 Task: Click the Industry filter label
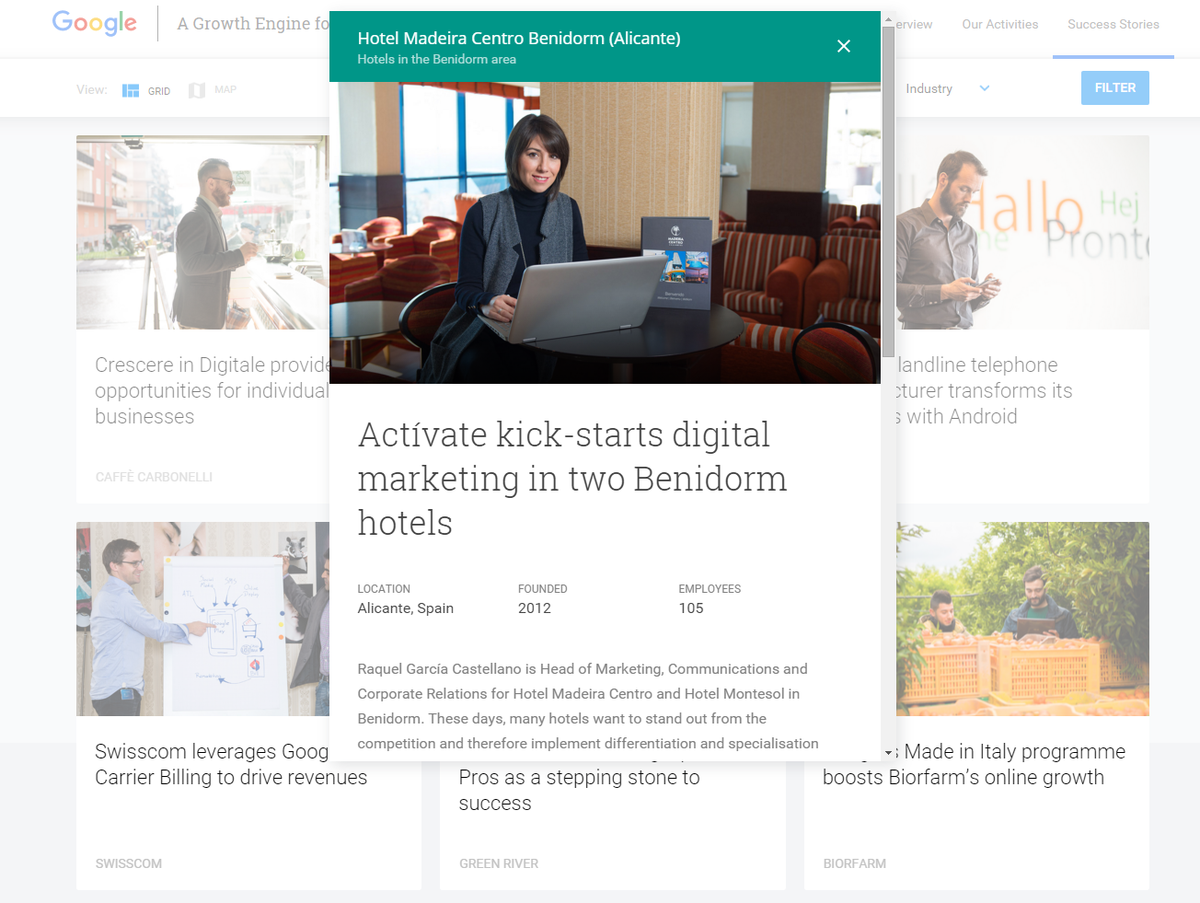(x=929, y=89)
